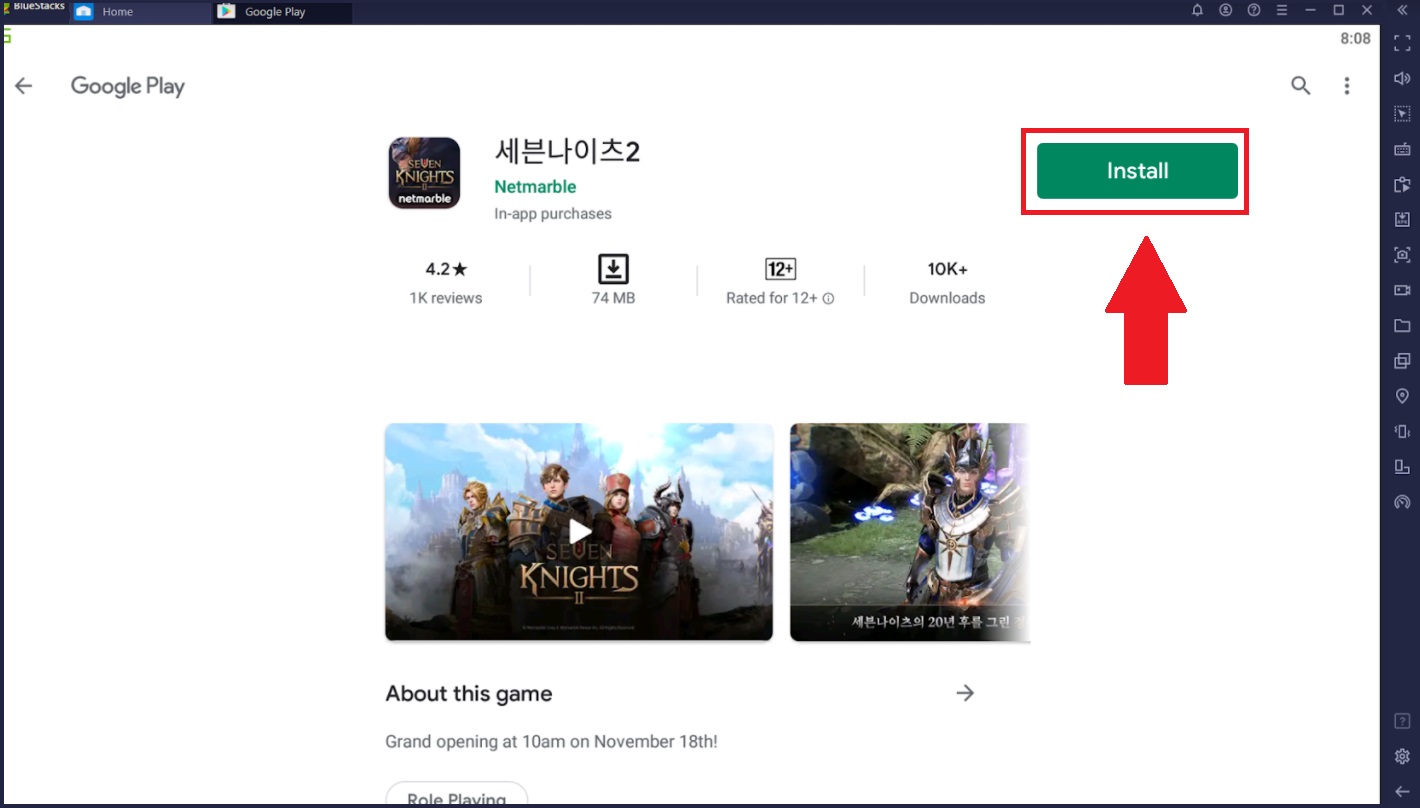Click the green Install button
This screenshot has width=1420, height=808.
pyautogui.click(x=1137, y=171)
